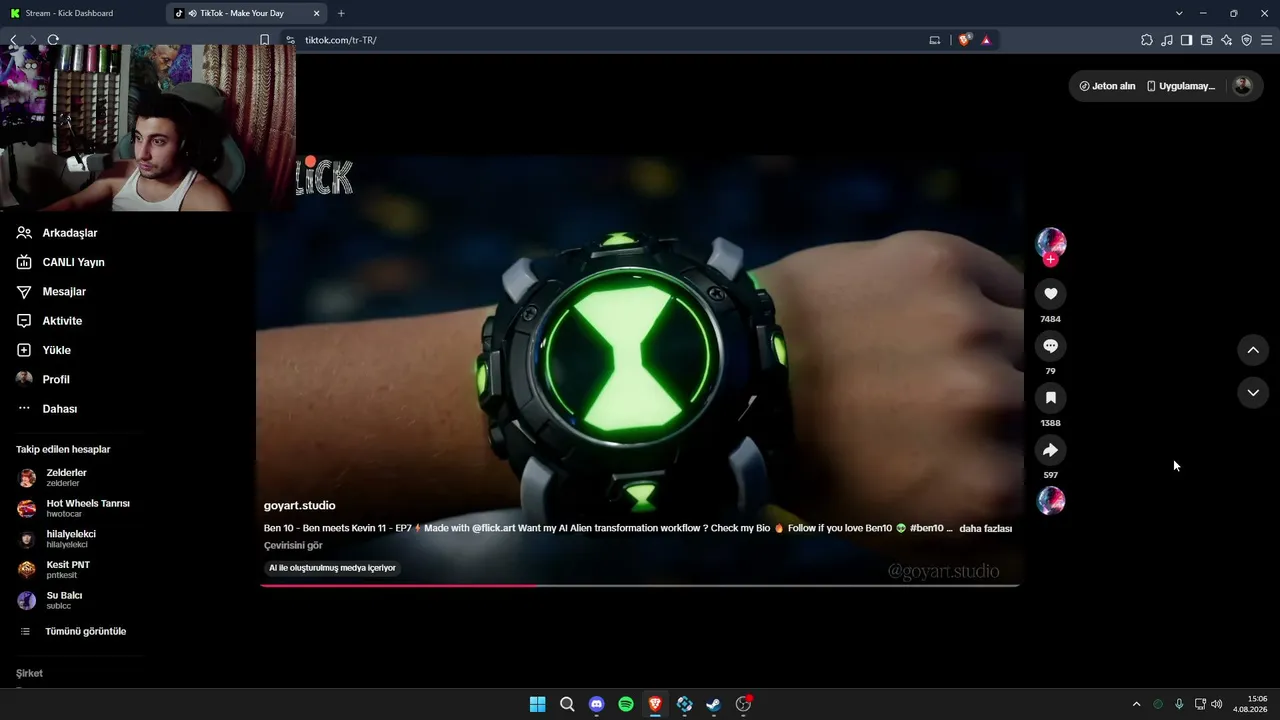Mute the TikTok tab via its speaker icon
This screenshot has height=720, width=1280.
click(x=192, y=13)
